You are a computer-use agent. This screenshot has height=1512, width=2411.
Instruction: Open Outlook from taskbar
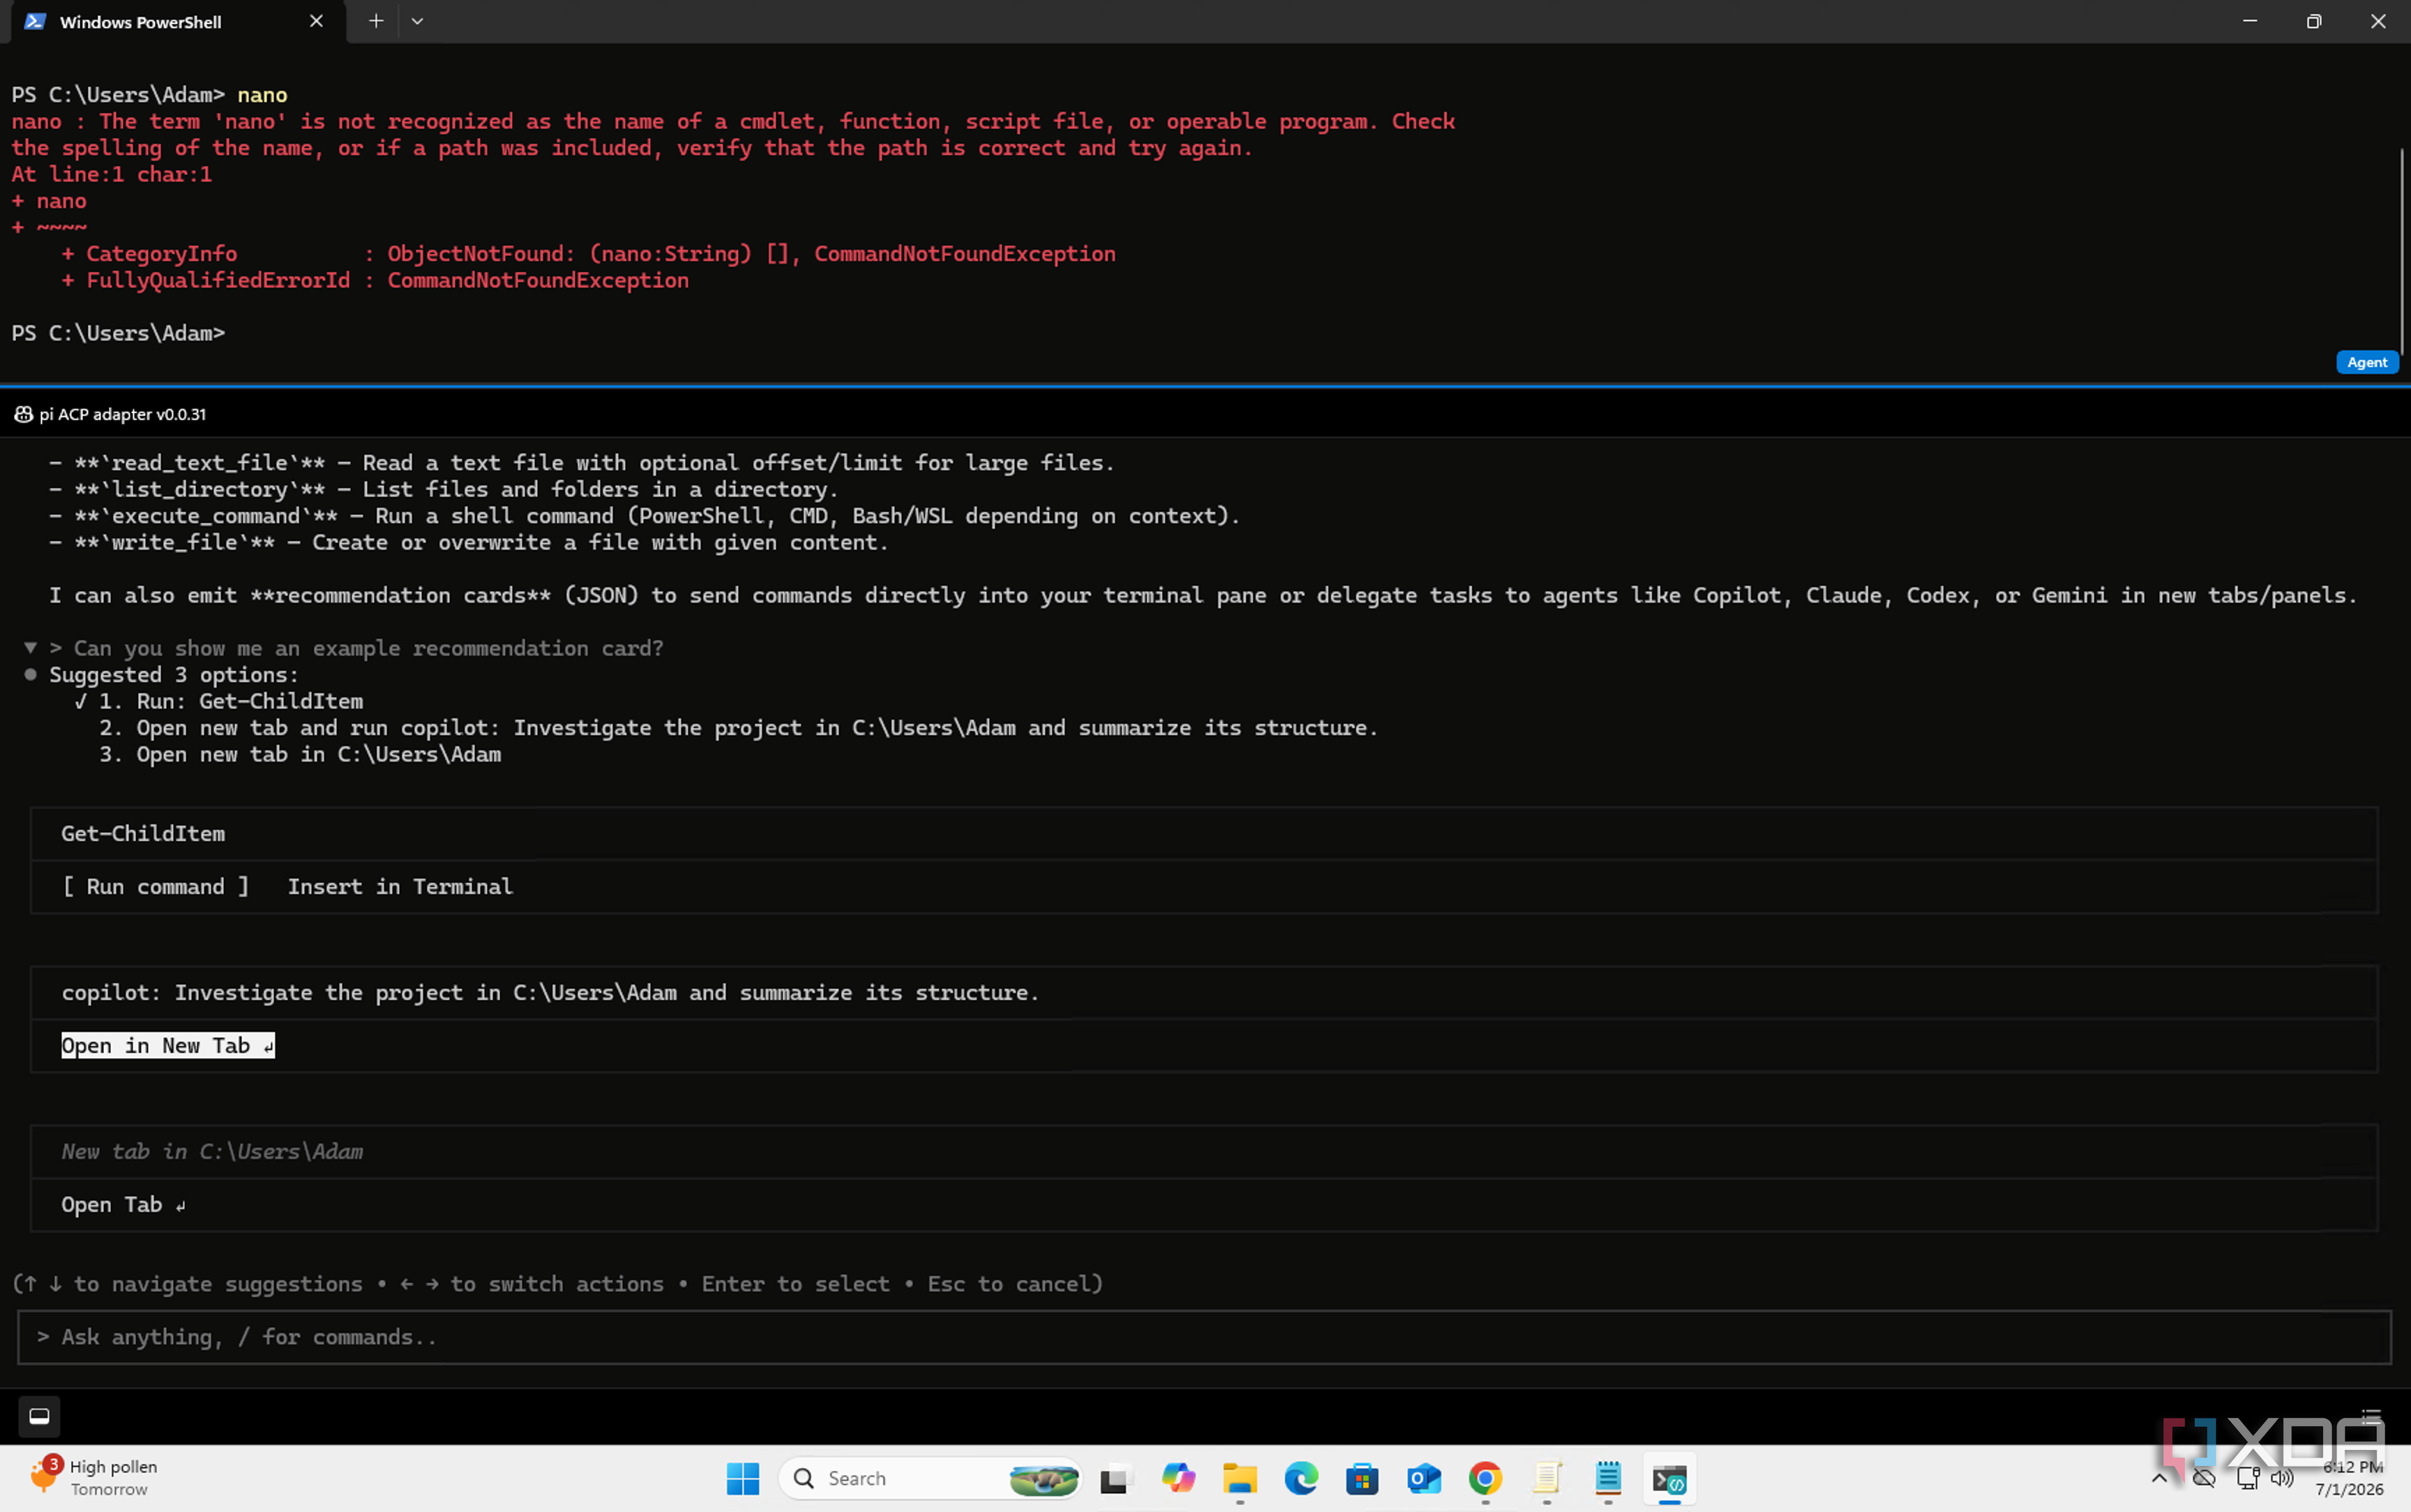1424,1479
